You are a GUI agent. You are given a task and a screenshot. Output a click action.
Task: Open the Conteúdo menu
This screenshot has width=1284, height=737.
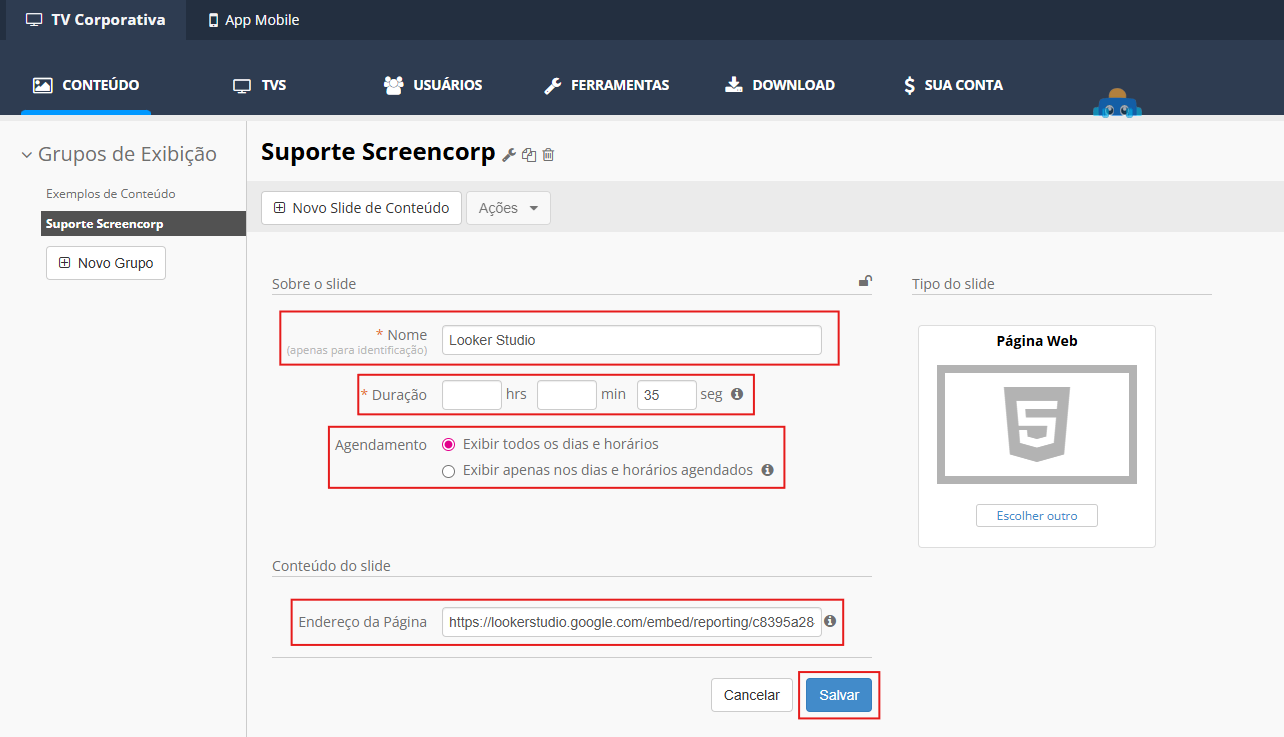86,85
